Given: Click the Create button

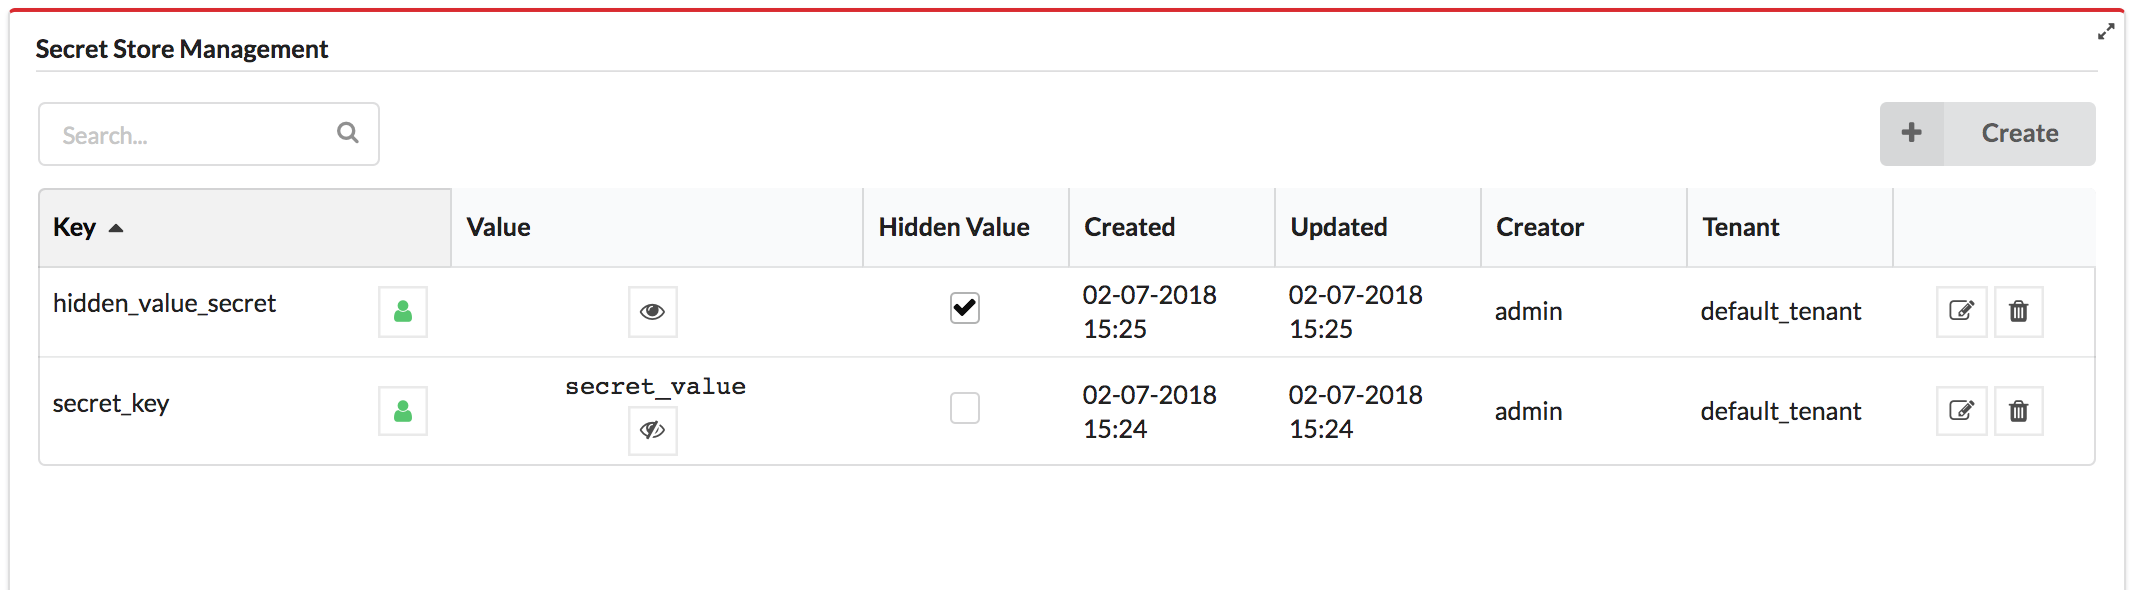Looking at the screenshot, I should pyautogui.click(x=1988, y=134).
